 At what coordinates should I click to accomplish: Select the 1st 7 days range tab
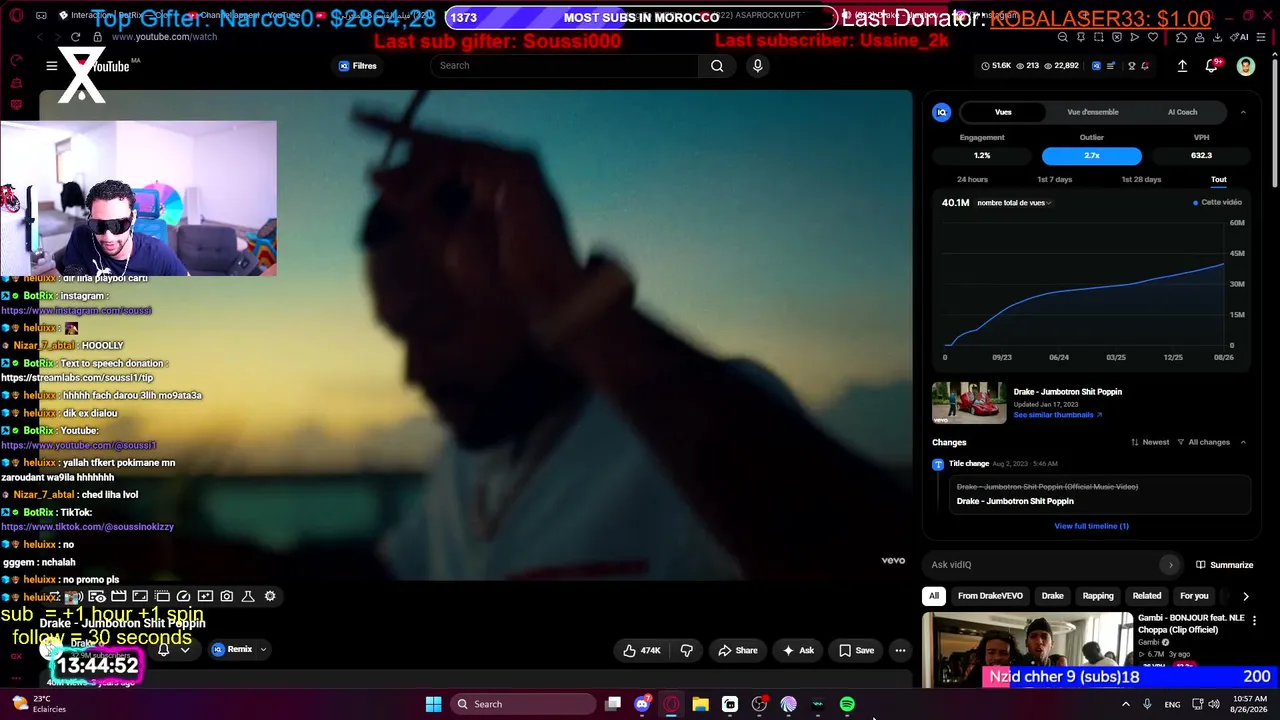click(x=1054, y=180)
